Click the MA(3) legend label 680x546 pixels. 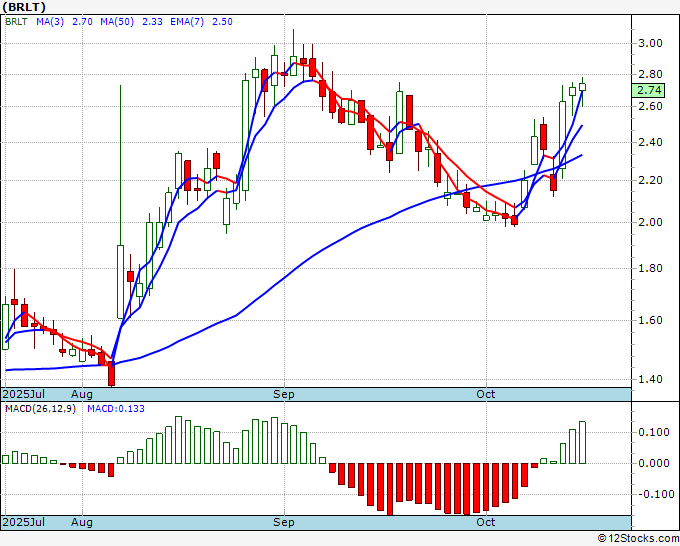click(x=50, y=22)
